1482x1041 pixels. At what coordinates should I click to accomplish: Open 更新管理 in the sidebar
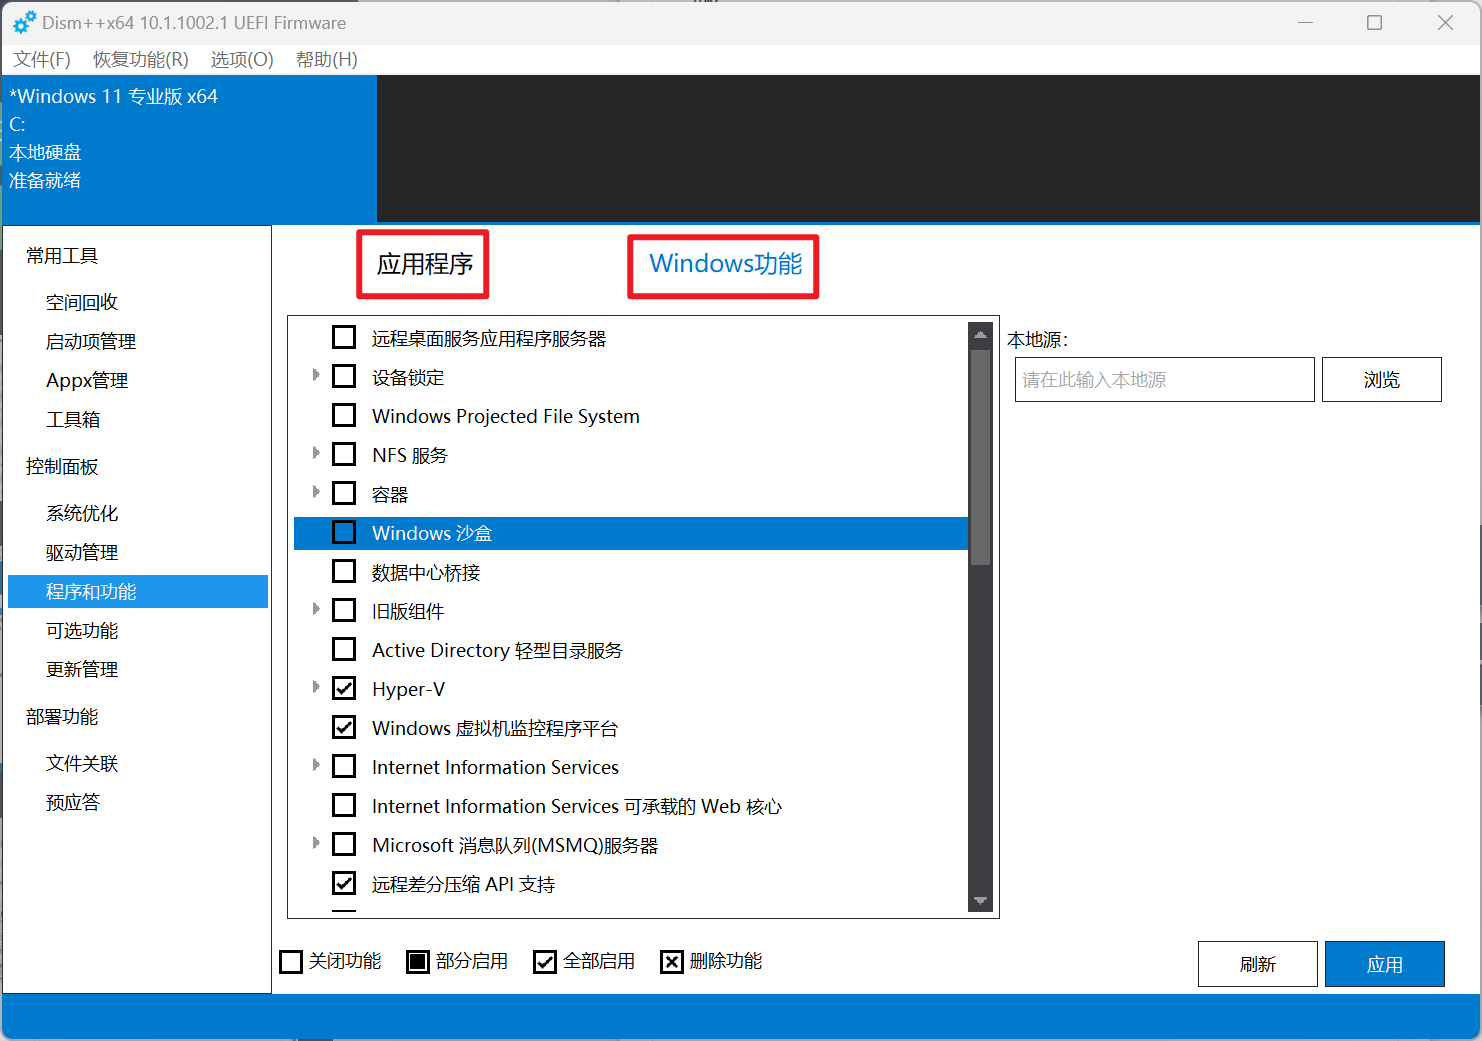82,669
